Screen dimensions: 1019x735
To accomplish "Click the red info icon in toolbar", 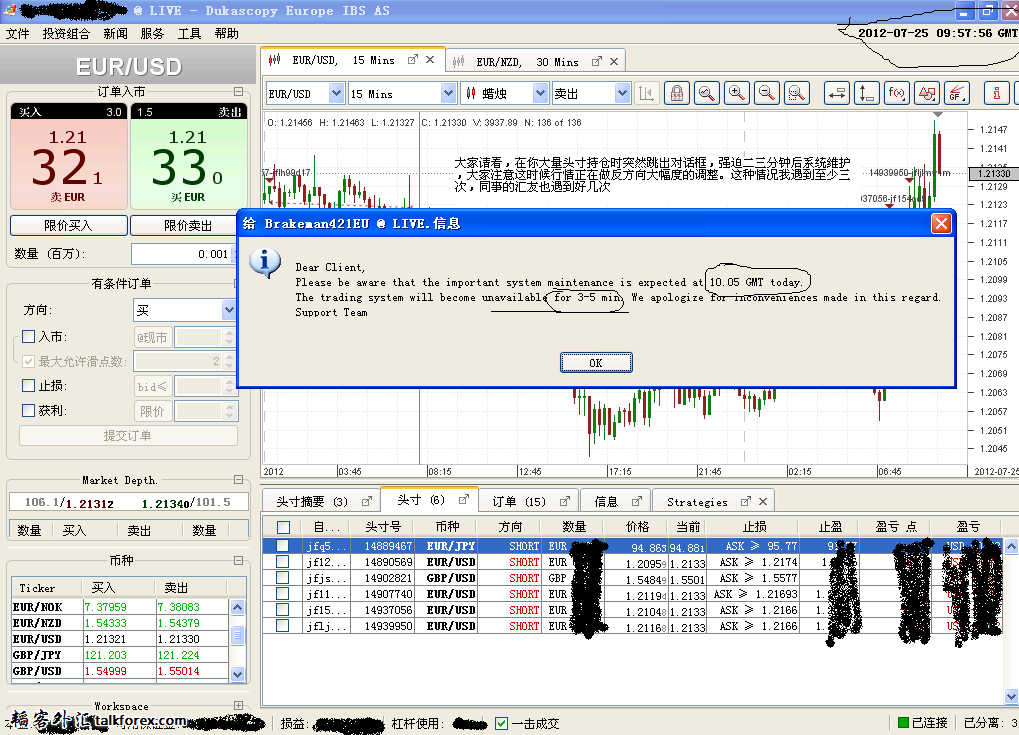I will (x=996, y=94).
